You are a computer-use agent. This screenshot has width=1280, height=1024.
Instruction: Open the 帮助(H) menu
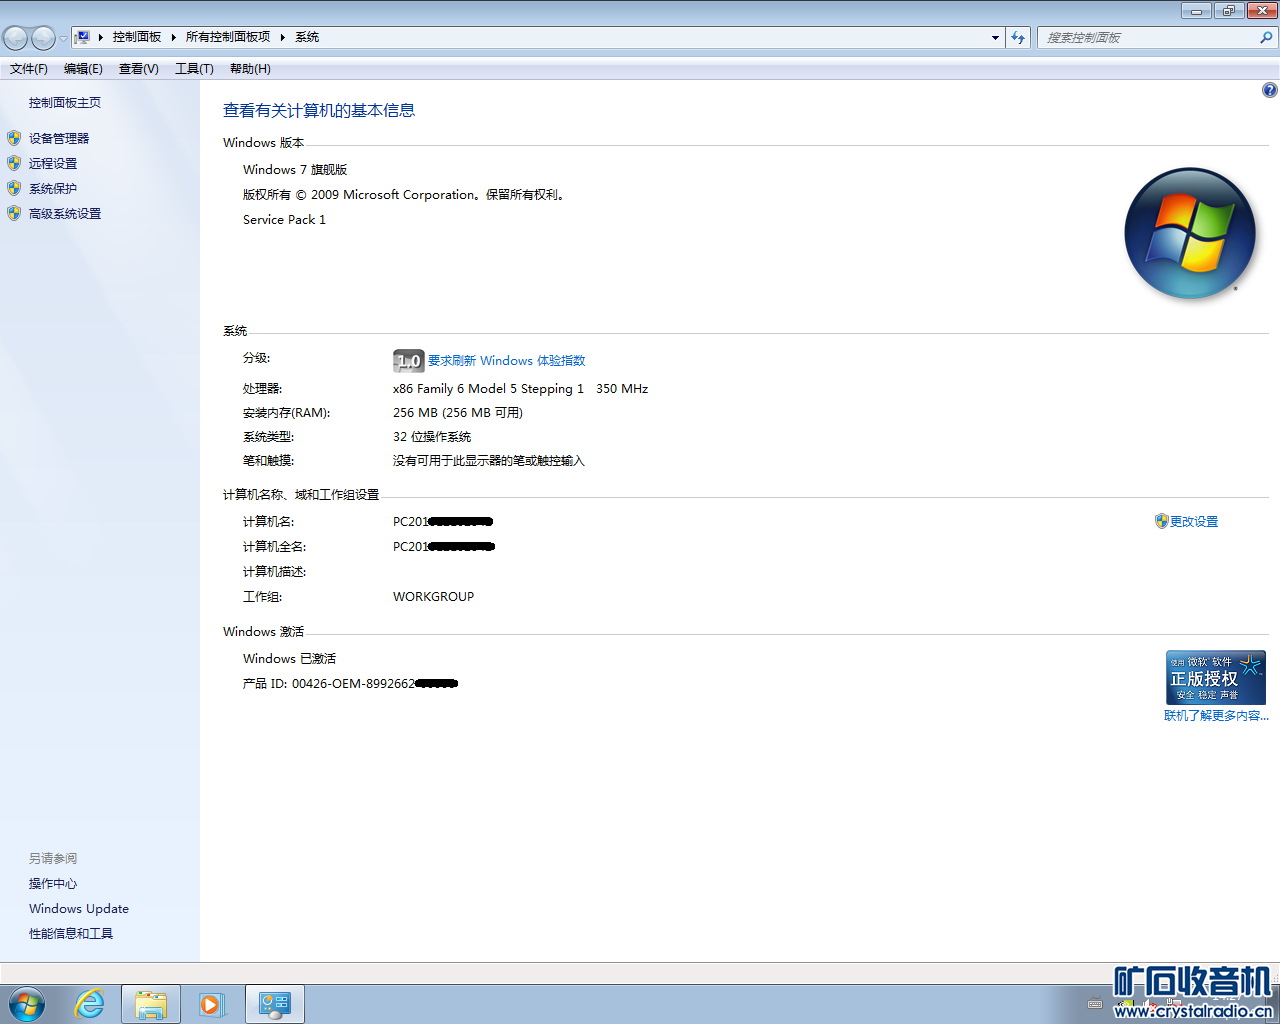click(x=250, y=69)
